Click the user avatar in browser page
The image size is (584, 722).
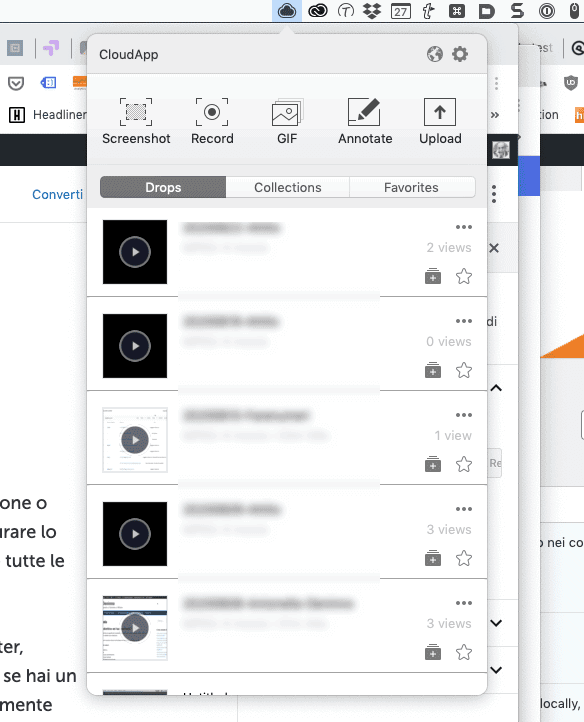click(x=501, y=150)
